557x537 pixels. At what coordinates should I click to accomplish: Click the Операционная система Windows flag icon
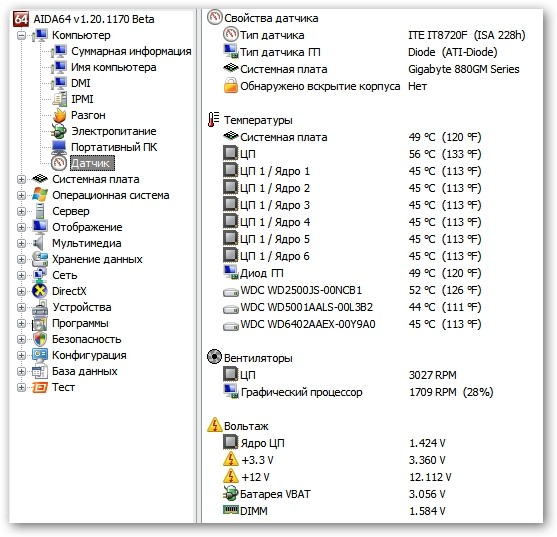pyautogui.click(x=39, y=195)
